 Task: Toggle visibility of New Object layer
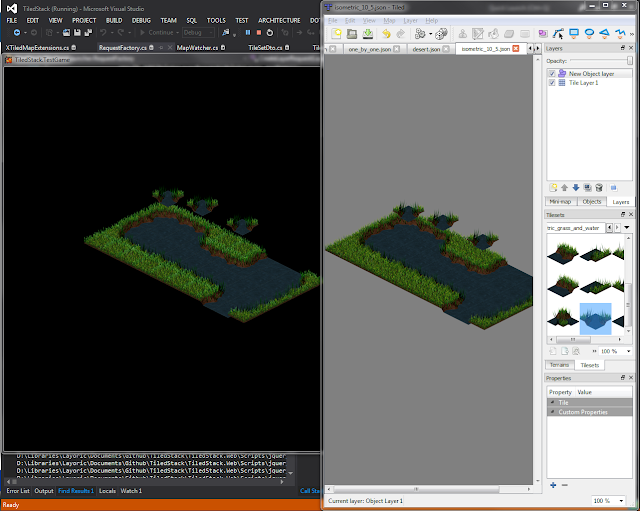552,74
